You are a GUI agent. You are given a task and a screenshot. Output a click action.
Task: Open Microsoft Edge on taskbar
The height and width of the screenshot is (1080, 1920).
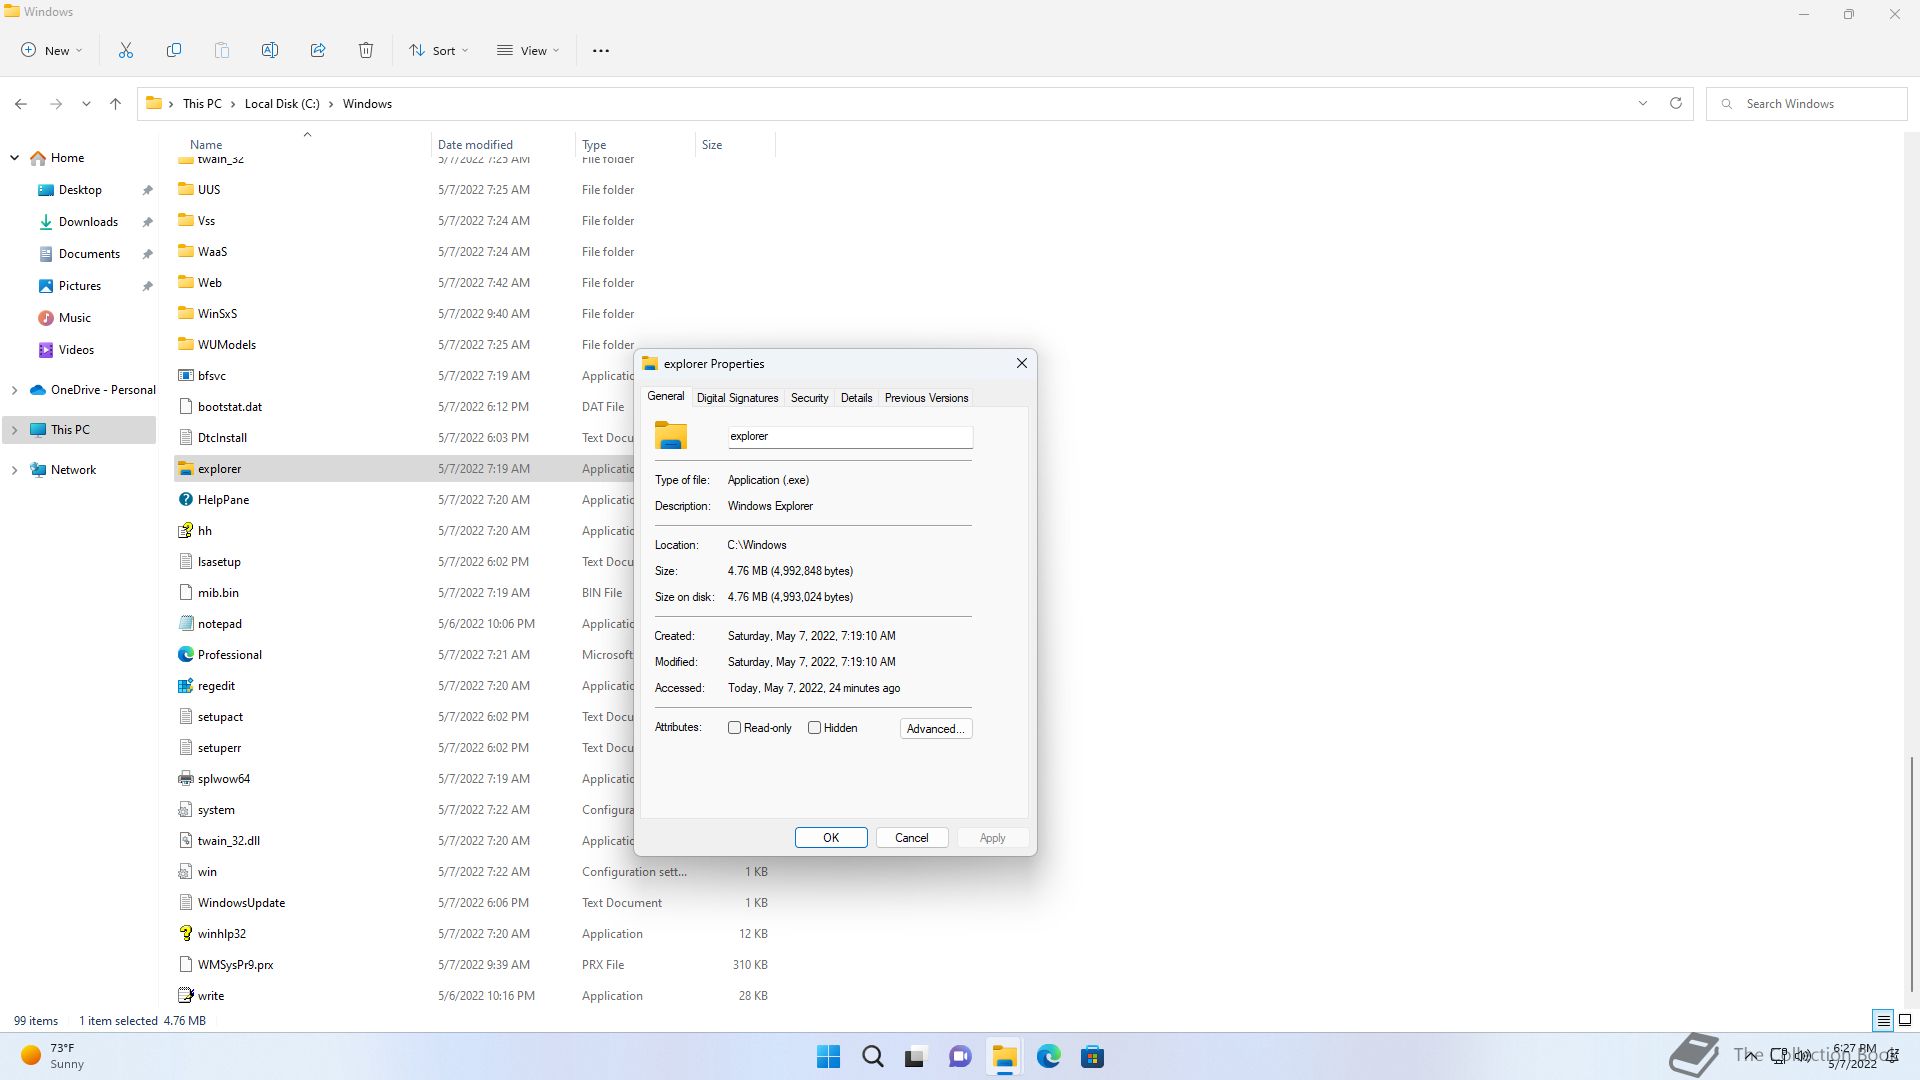(1048, 1057)
